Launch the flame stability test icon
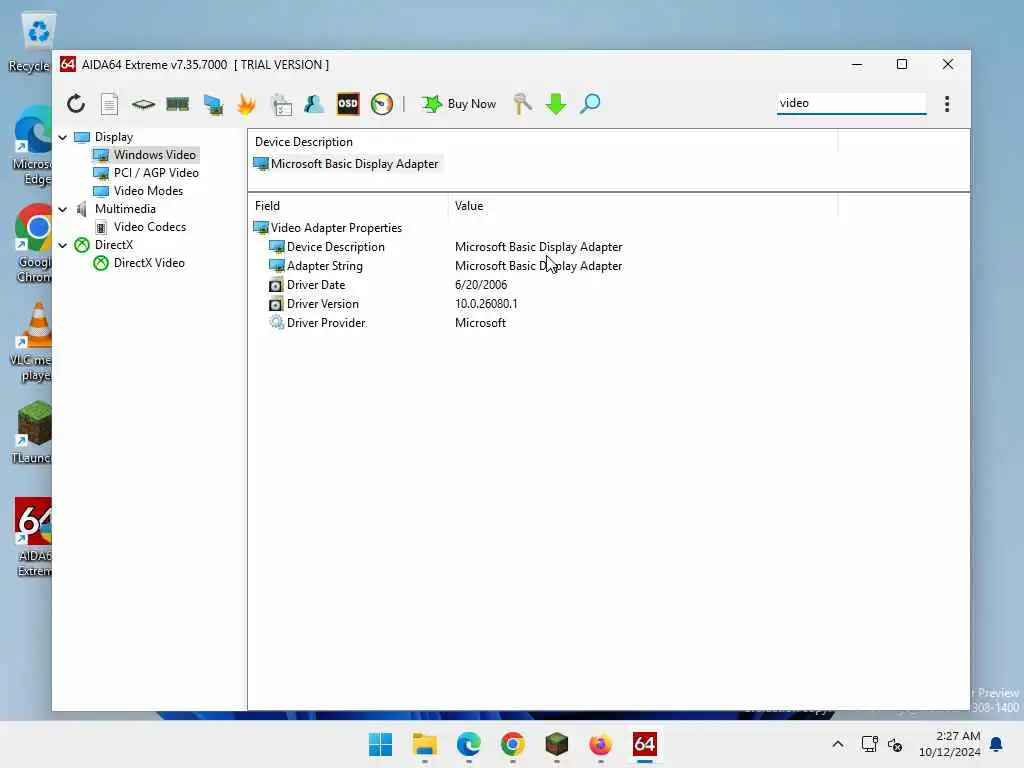 point(246,104)
